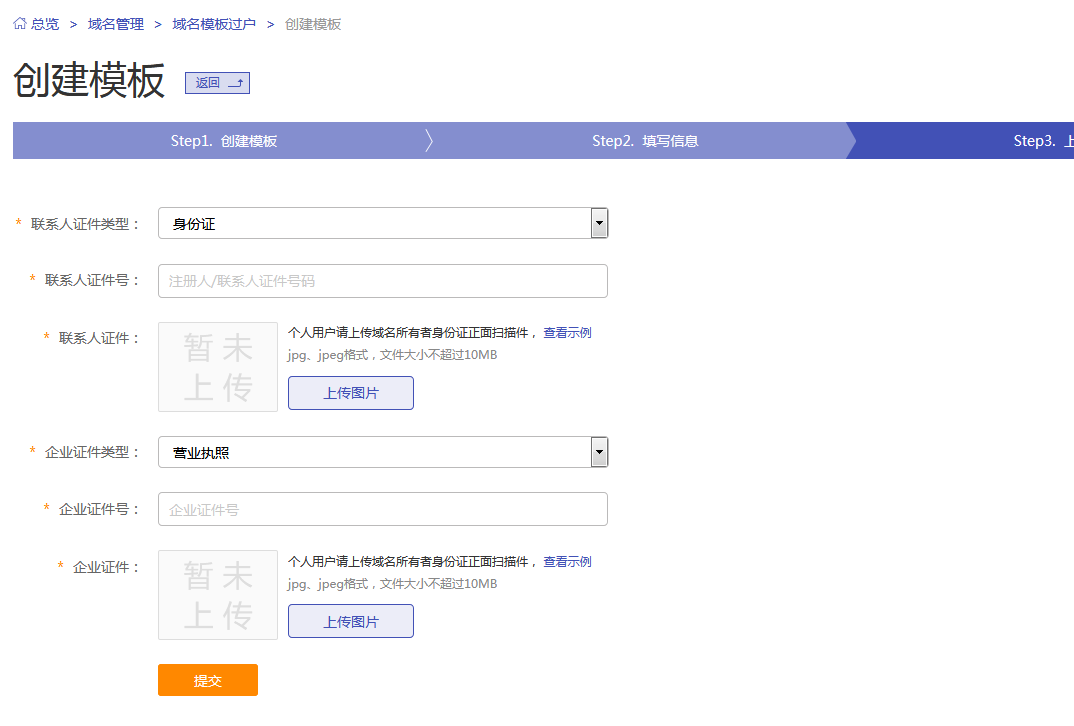Expand the 联系人证件类型 dropdown showing 身份证
The width and height of the screenshot is (1074, 726).
(x=383, y=224)
